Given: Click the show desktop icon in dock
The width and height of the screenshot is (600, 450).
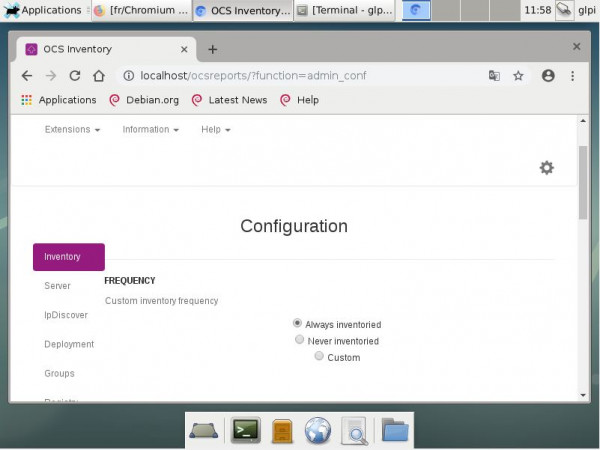Looking at the screenshot, I should point(204,430).
